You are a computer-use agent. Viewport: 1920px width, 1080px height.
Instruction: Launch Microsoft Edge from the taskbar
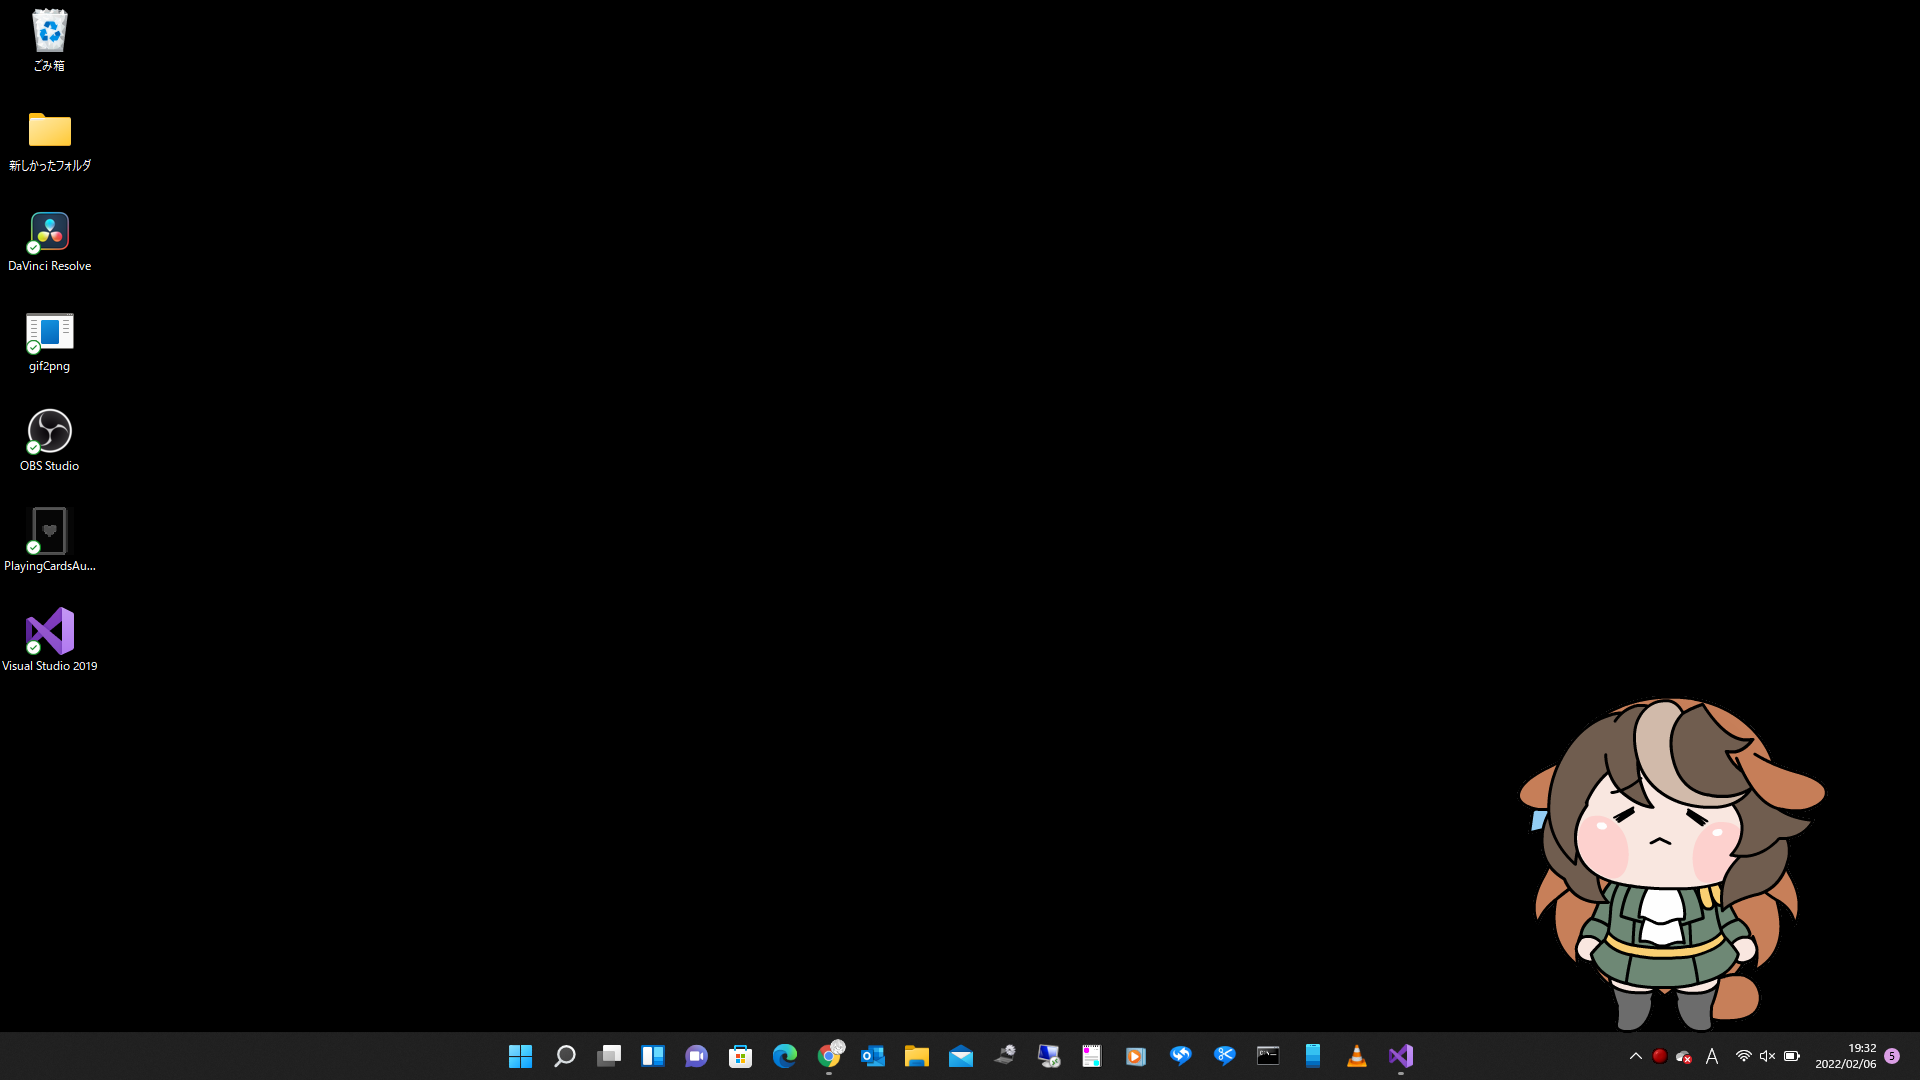coord(784,1056)
